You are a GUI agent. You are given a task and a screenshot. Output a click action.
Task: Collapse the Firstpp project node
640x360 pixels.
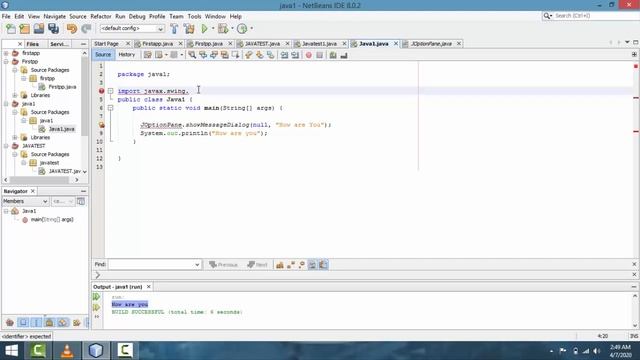click(x=6, y=62)
